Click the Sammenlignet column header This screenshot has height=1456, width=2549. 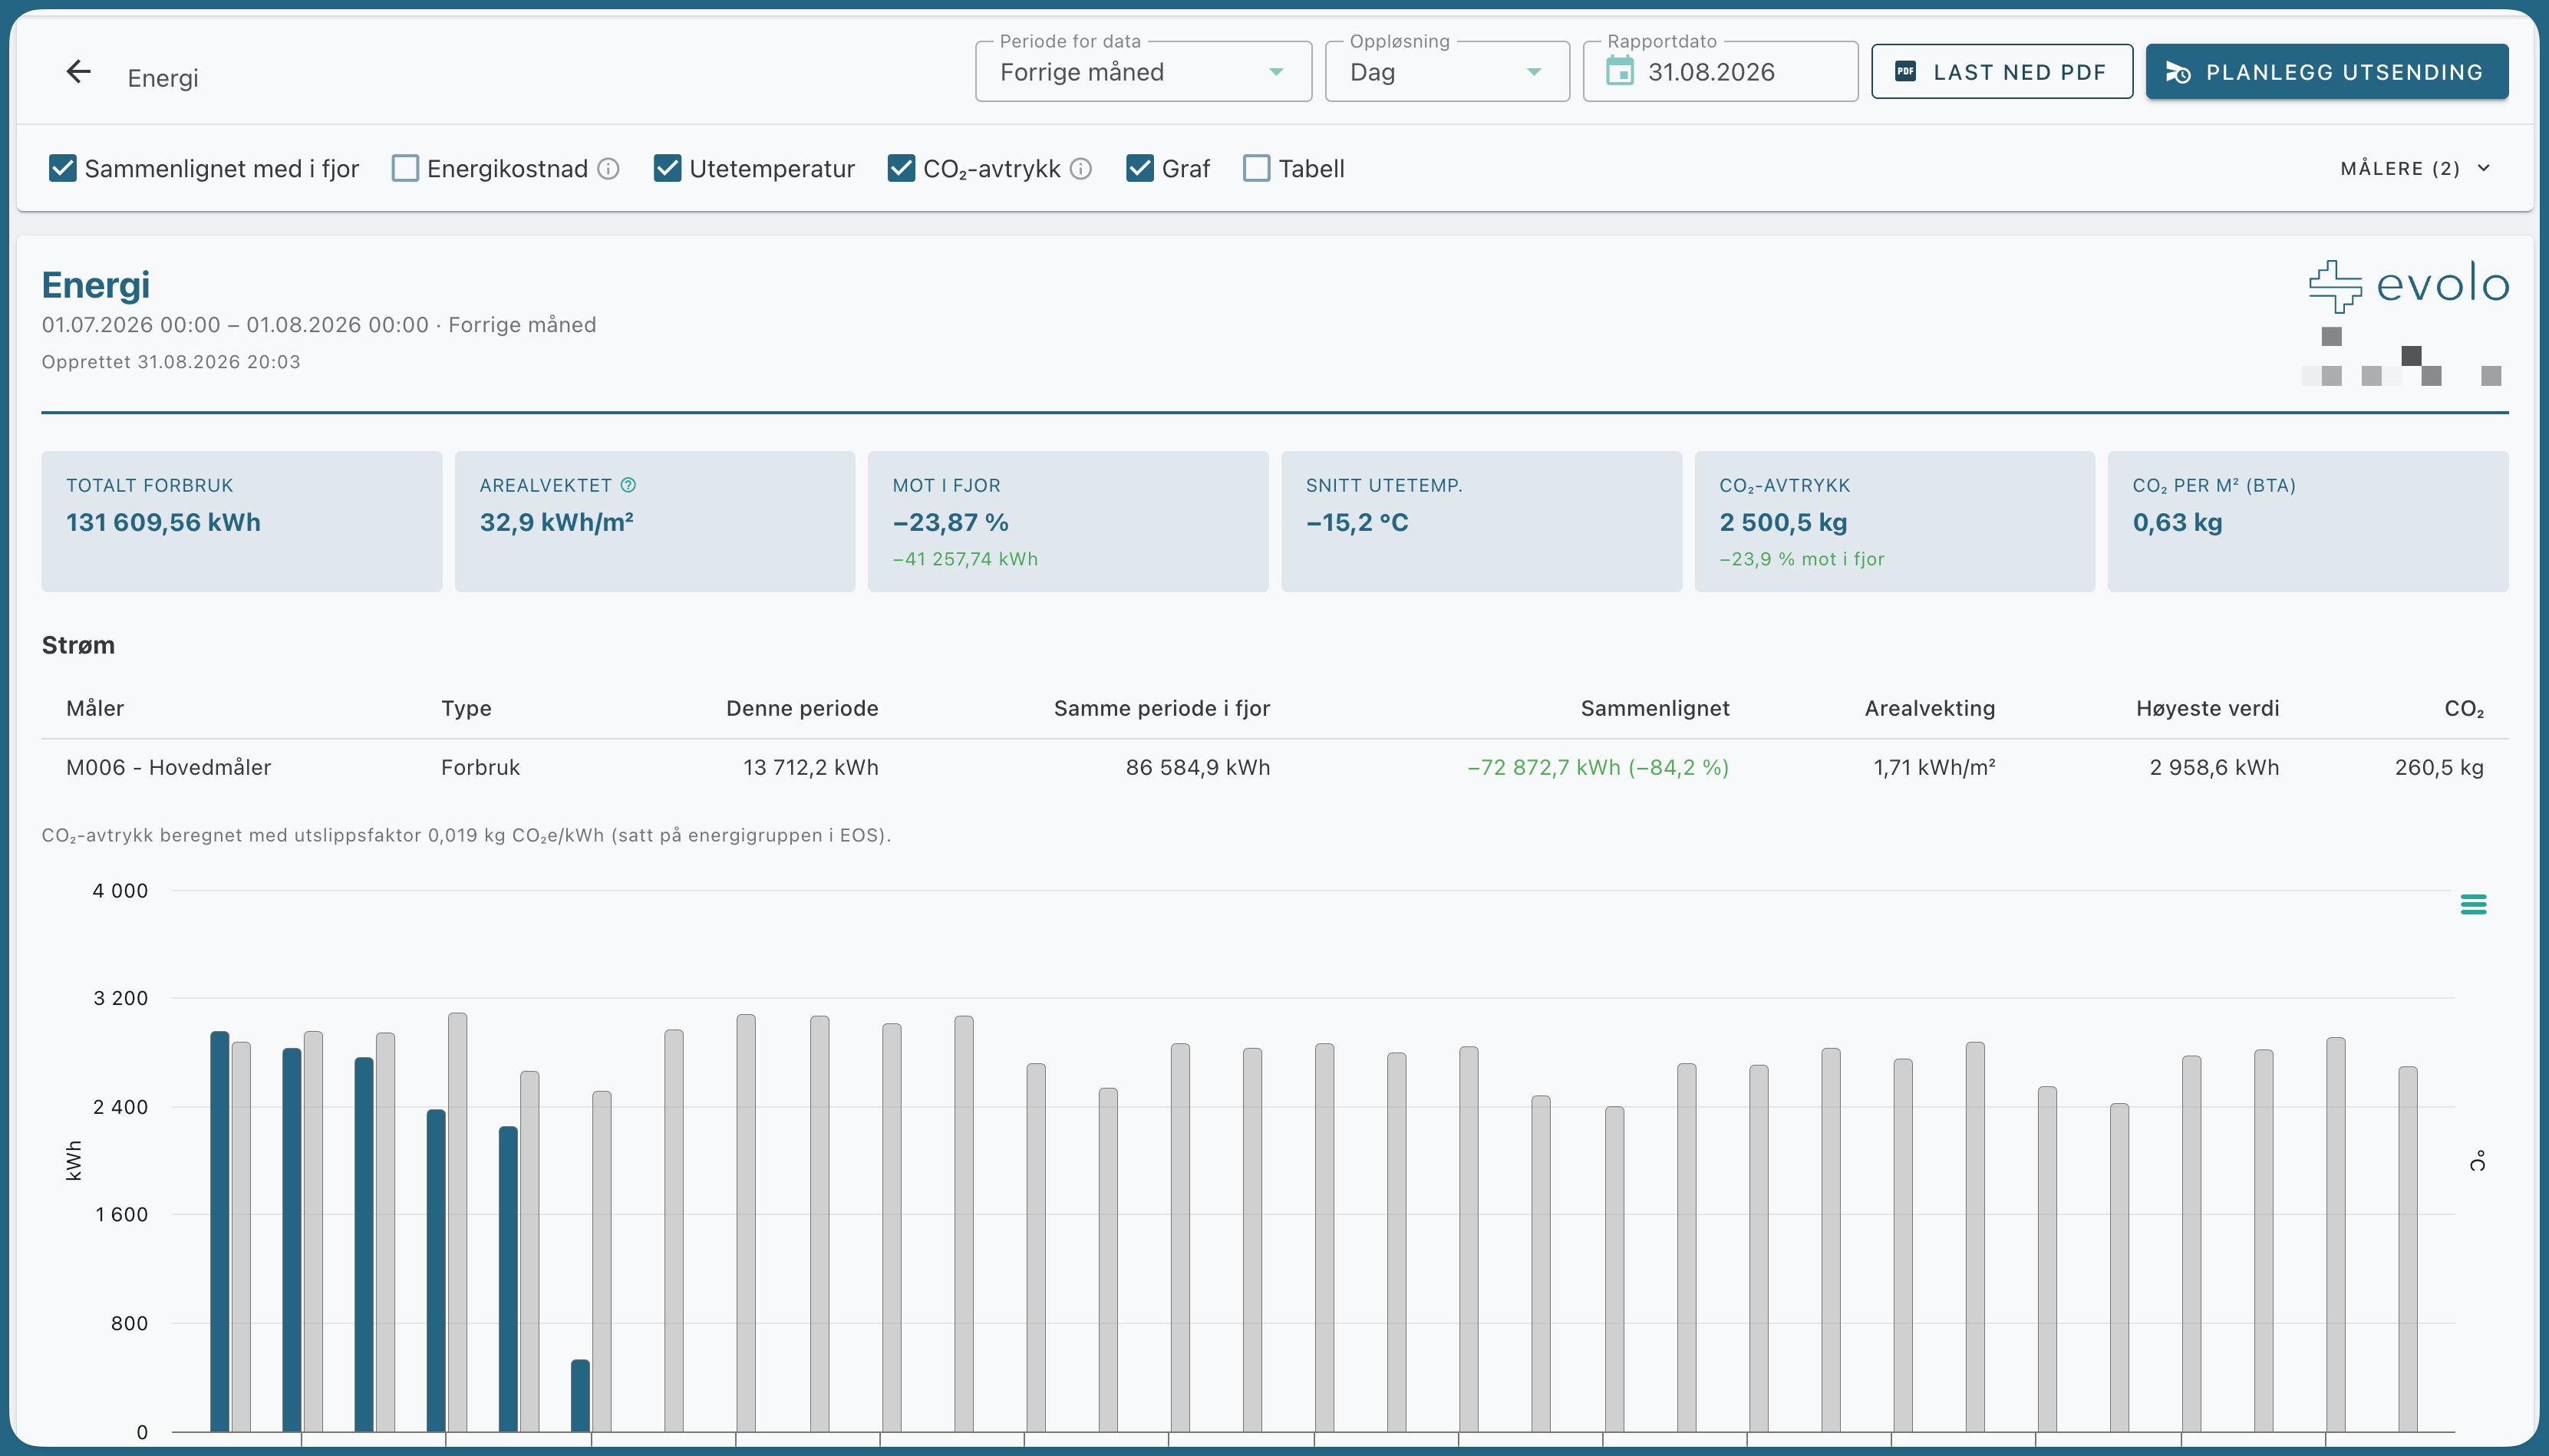(x=1654, y=708)
